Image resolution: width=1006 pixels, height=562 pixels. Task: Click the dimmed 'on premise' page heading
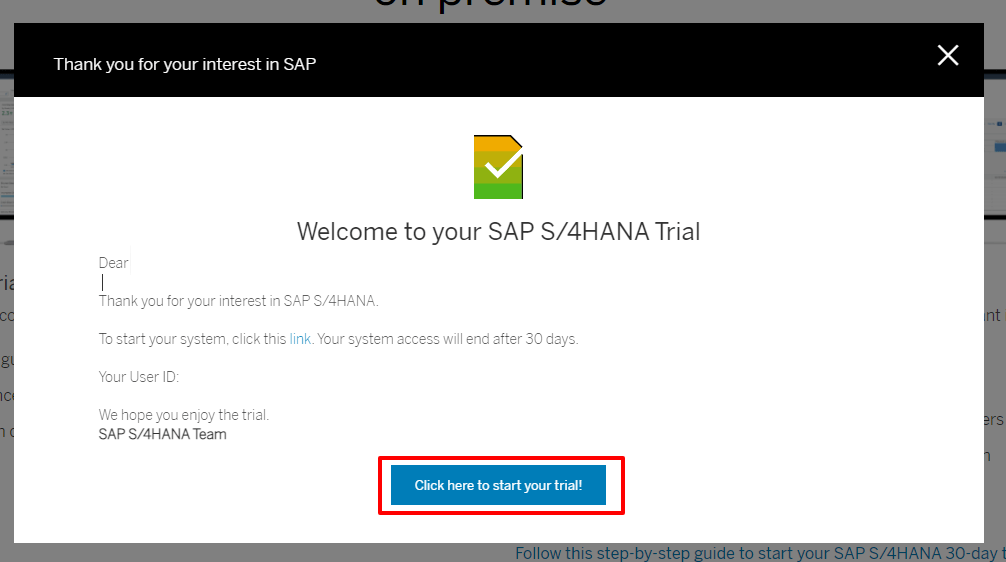(490, 8)
